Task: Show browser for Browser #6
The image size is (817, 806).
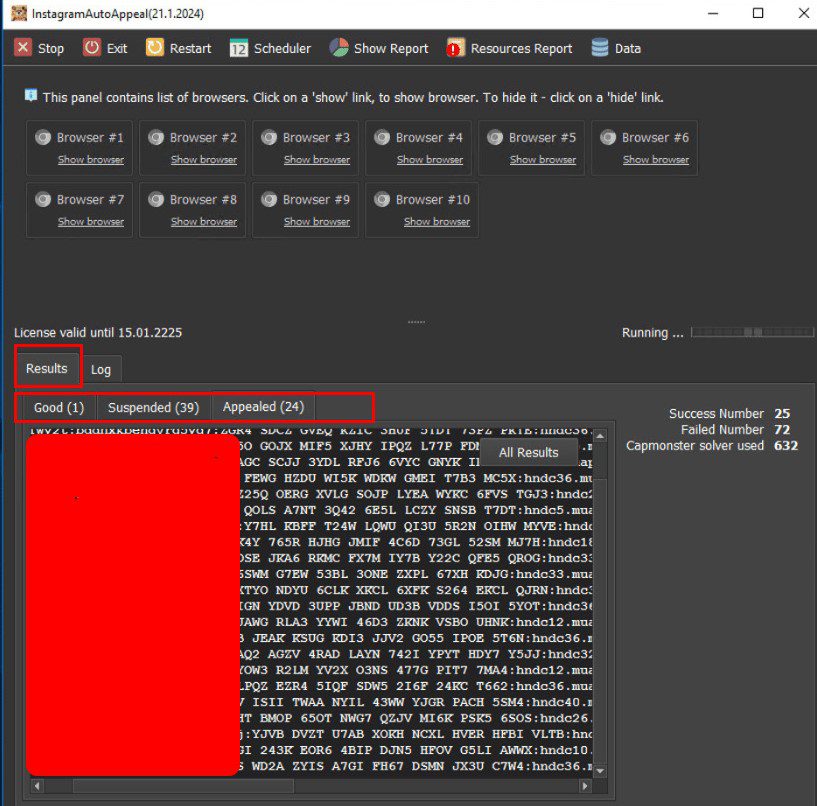Action: pyautogui.click(x=657, y=159)
